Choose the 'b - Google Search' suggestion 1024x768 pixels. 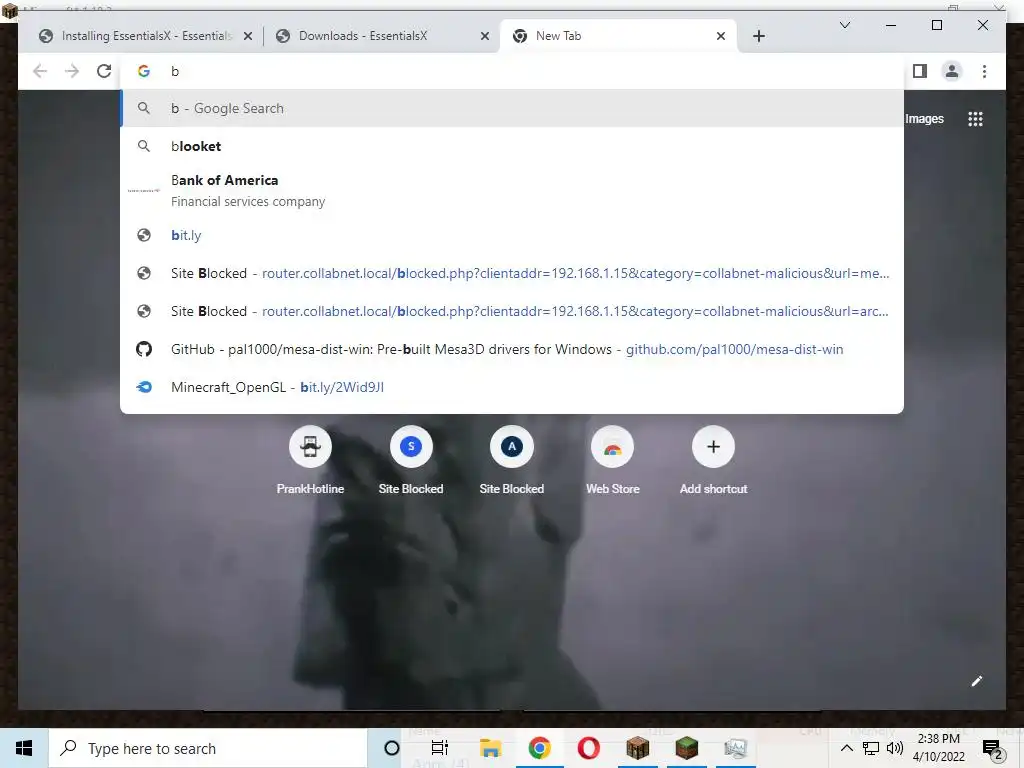[x=512, y=108]
